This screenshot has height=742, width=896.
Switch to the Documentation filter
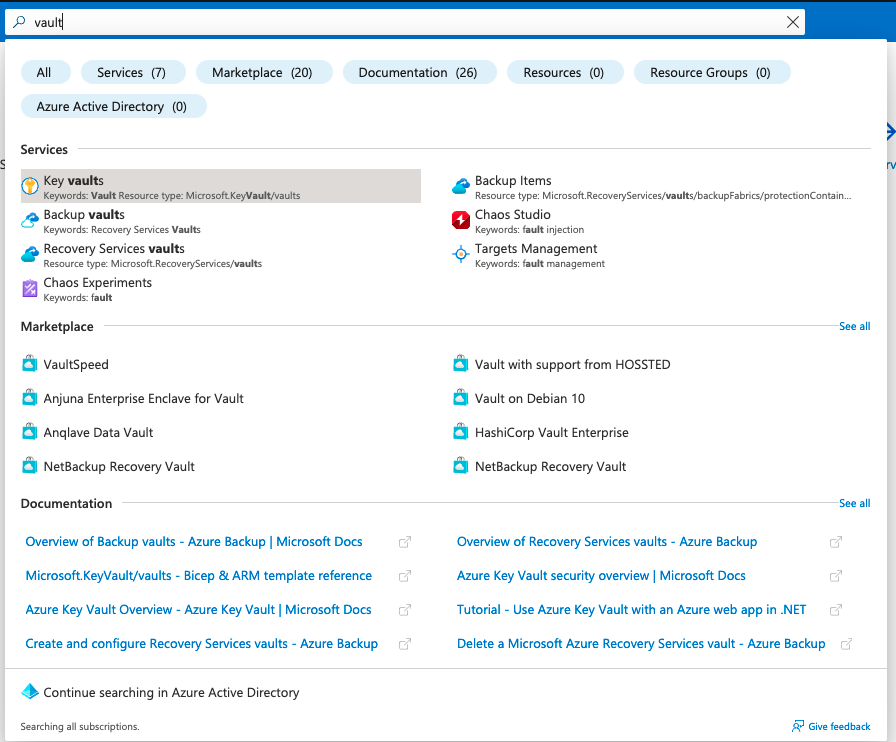[419, 72]
